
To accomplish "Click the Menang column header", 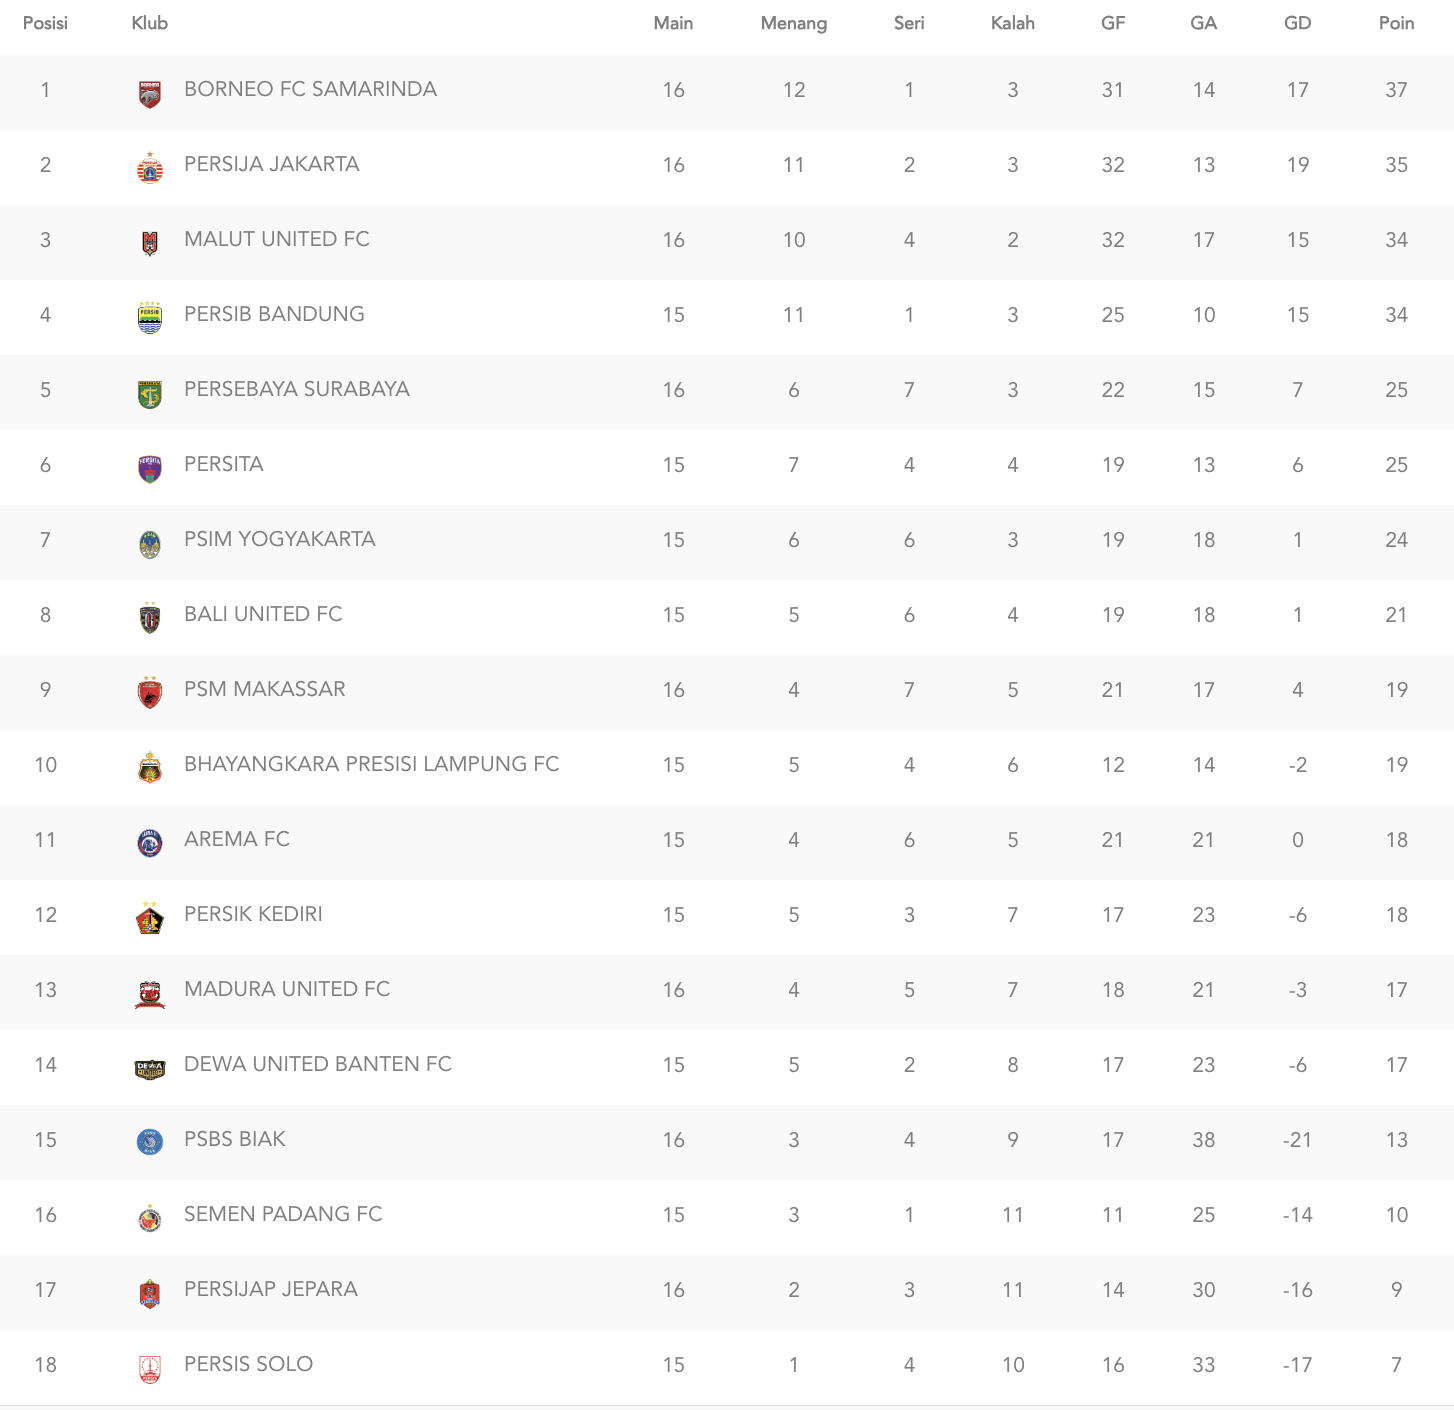I will [x=793, y=23].
